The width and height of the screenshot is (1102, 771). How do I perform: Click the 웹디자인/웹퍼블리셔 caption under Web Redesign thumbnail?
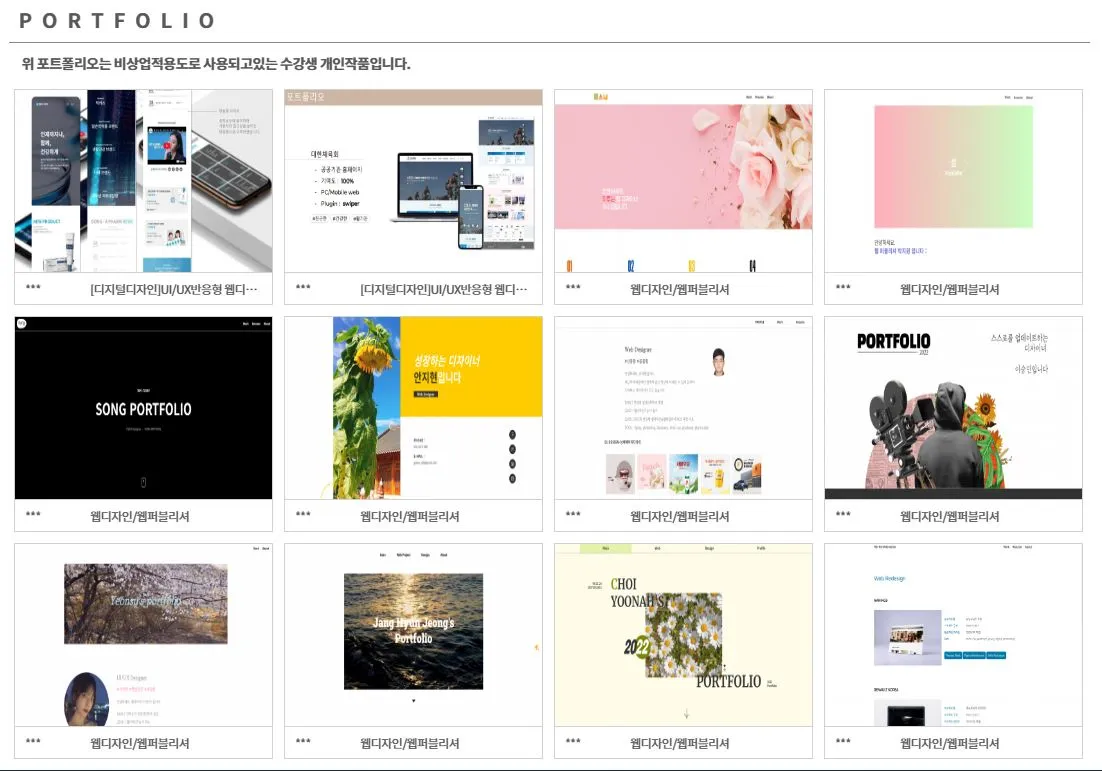coord(950,743)
